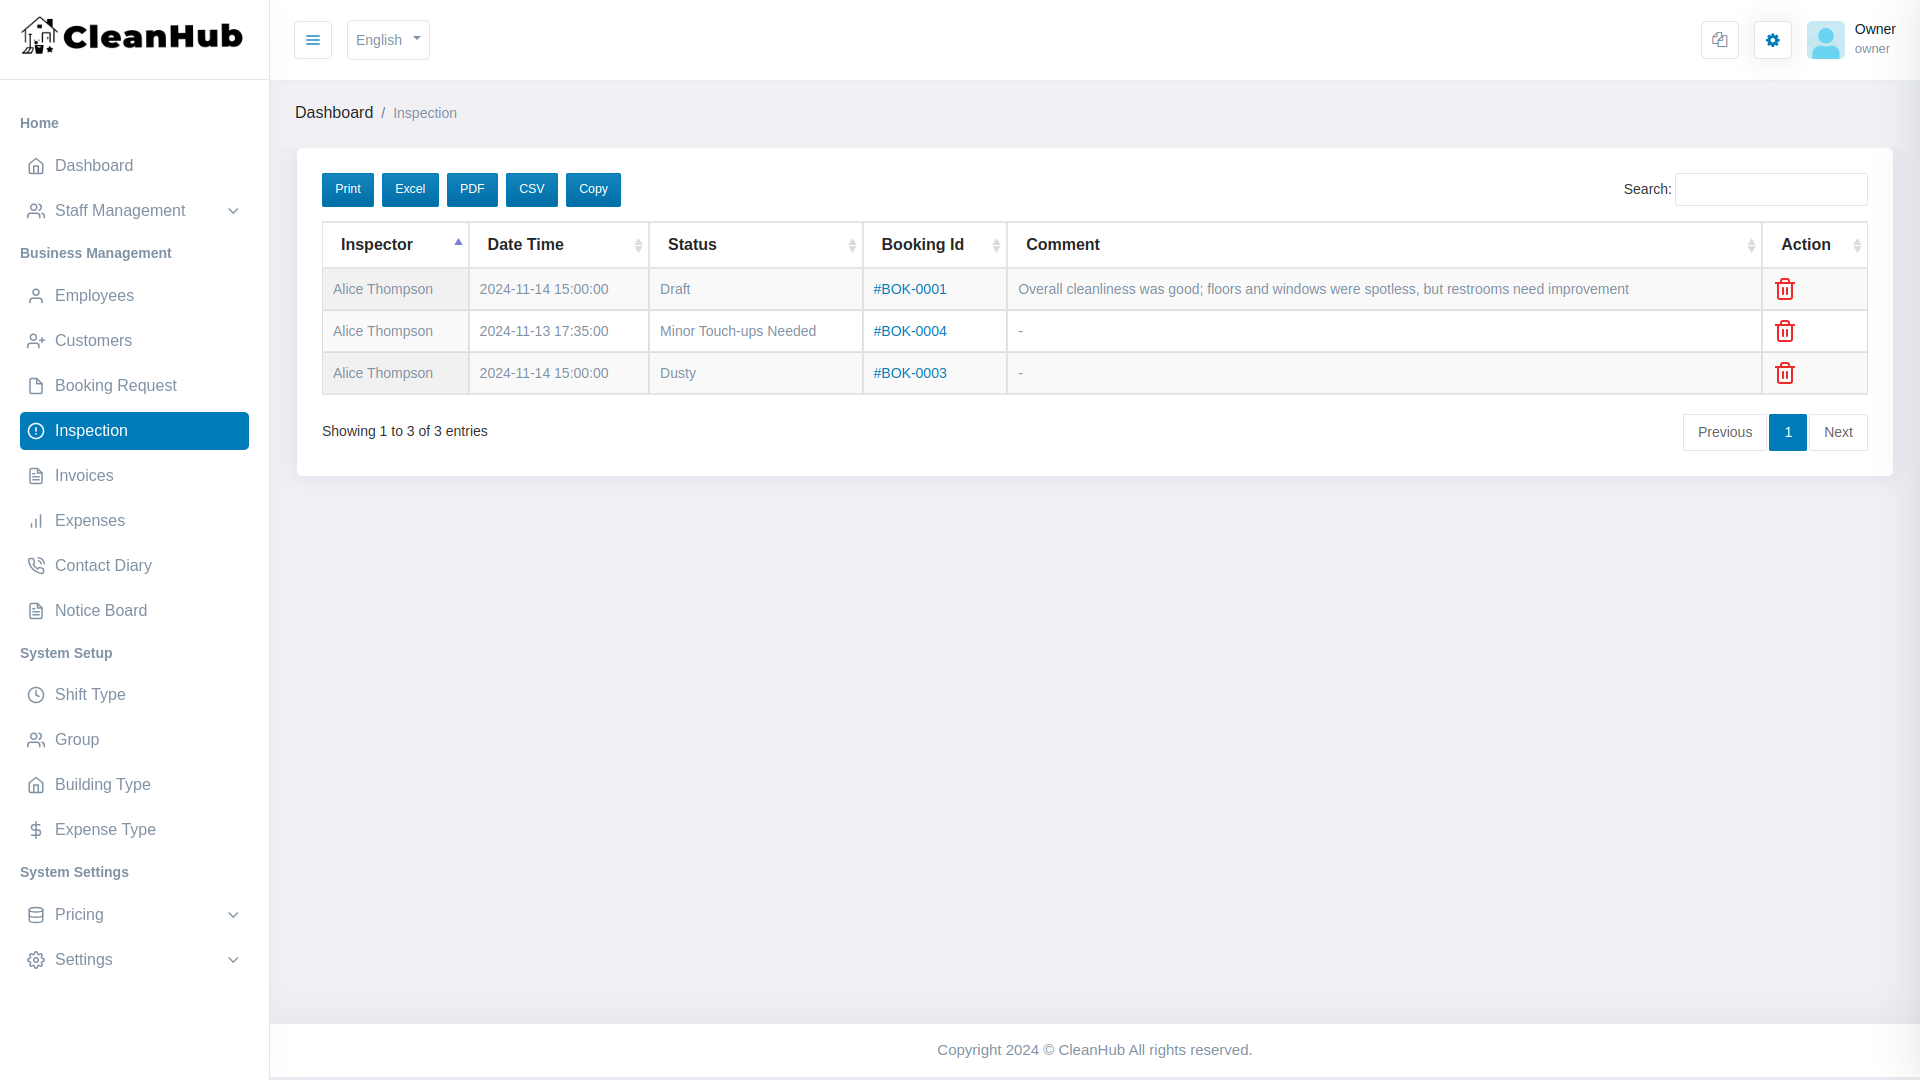Image resolution: width=1920 pixels, height=1080 pixels.
Task: Select the Invoices sidebar icon
Action: (x=36, y=476)
